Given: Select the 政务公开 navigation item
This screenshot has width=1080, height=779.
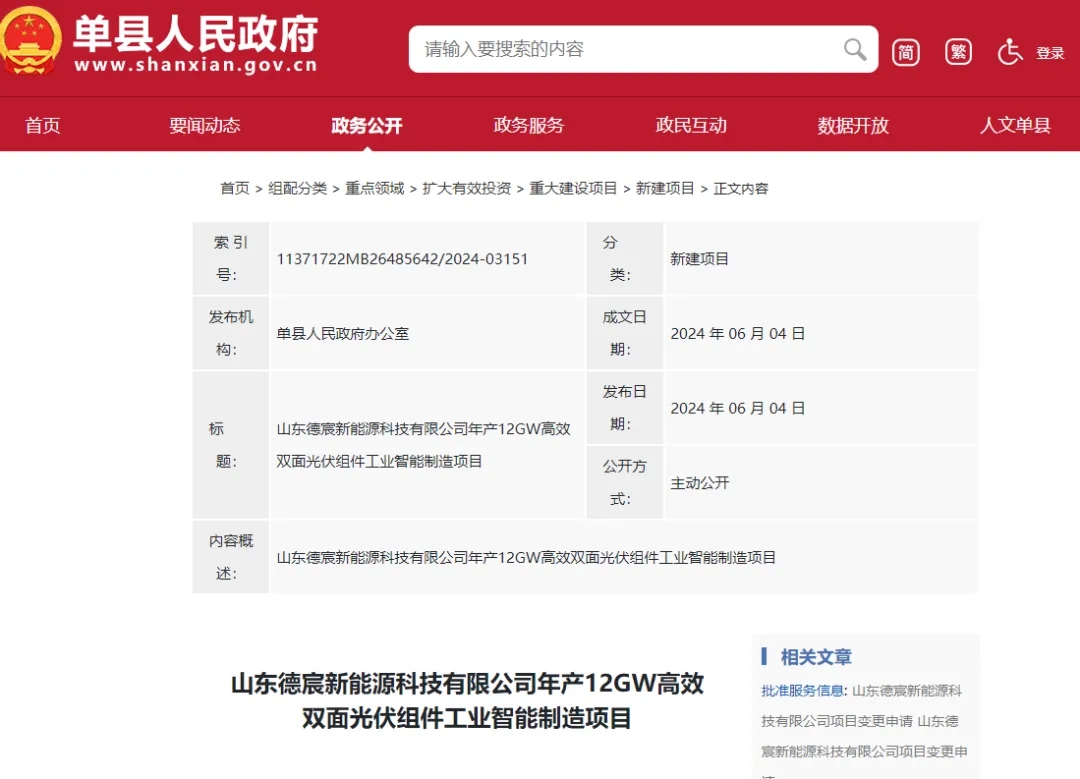Looking at the screenshot, I should click(366, 125).
